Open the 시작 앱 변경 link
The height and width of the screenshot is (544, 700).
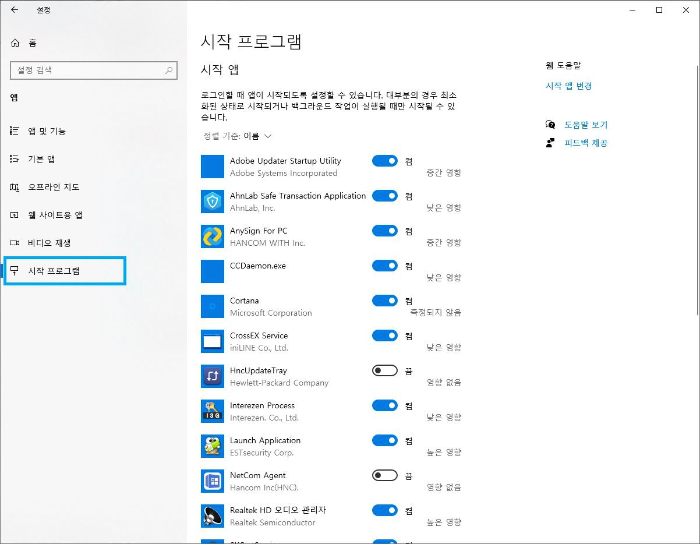pos(568,86)
